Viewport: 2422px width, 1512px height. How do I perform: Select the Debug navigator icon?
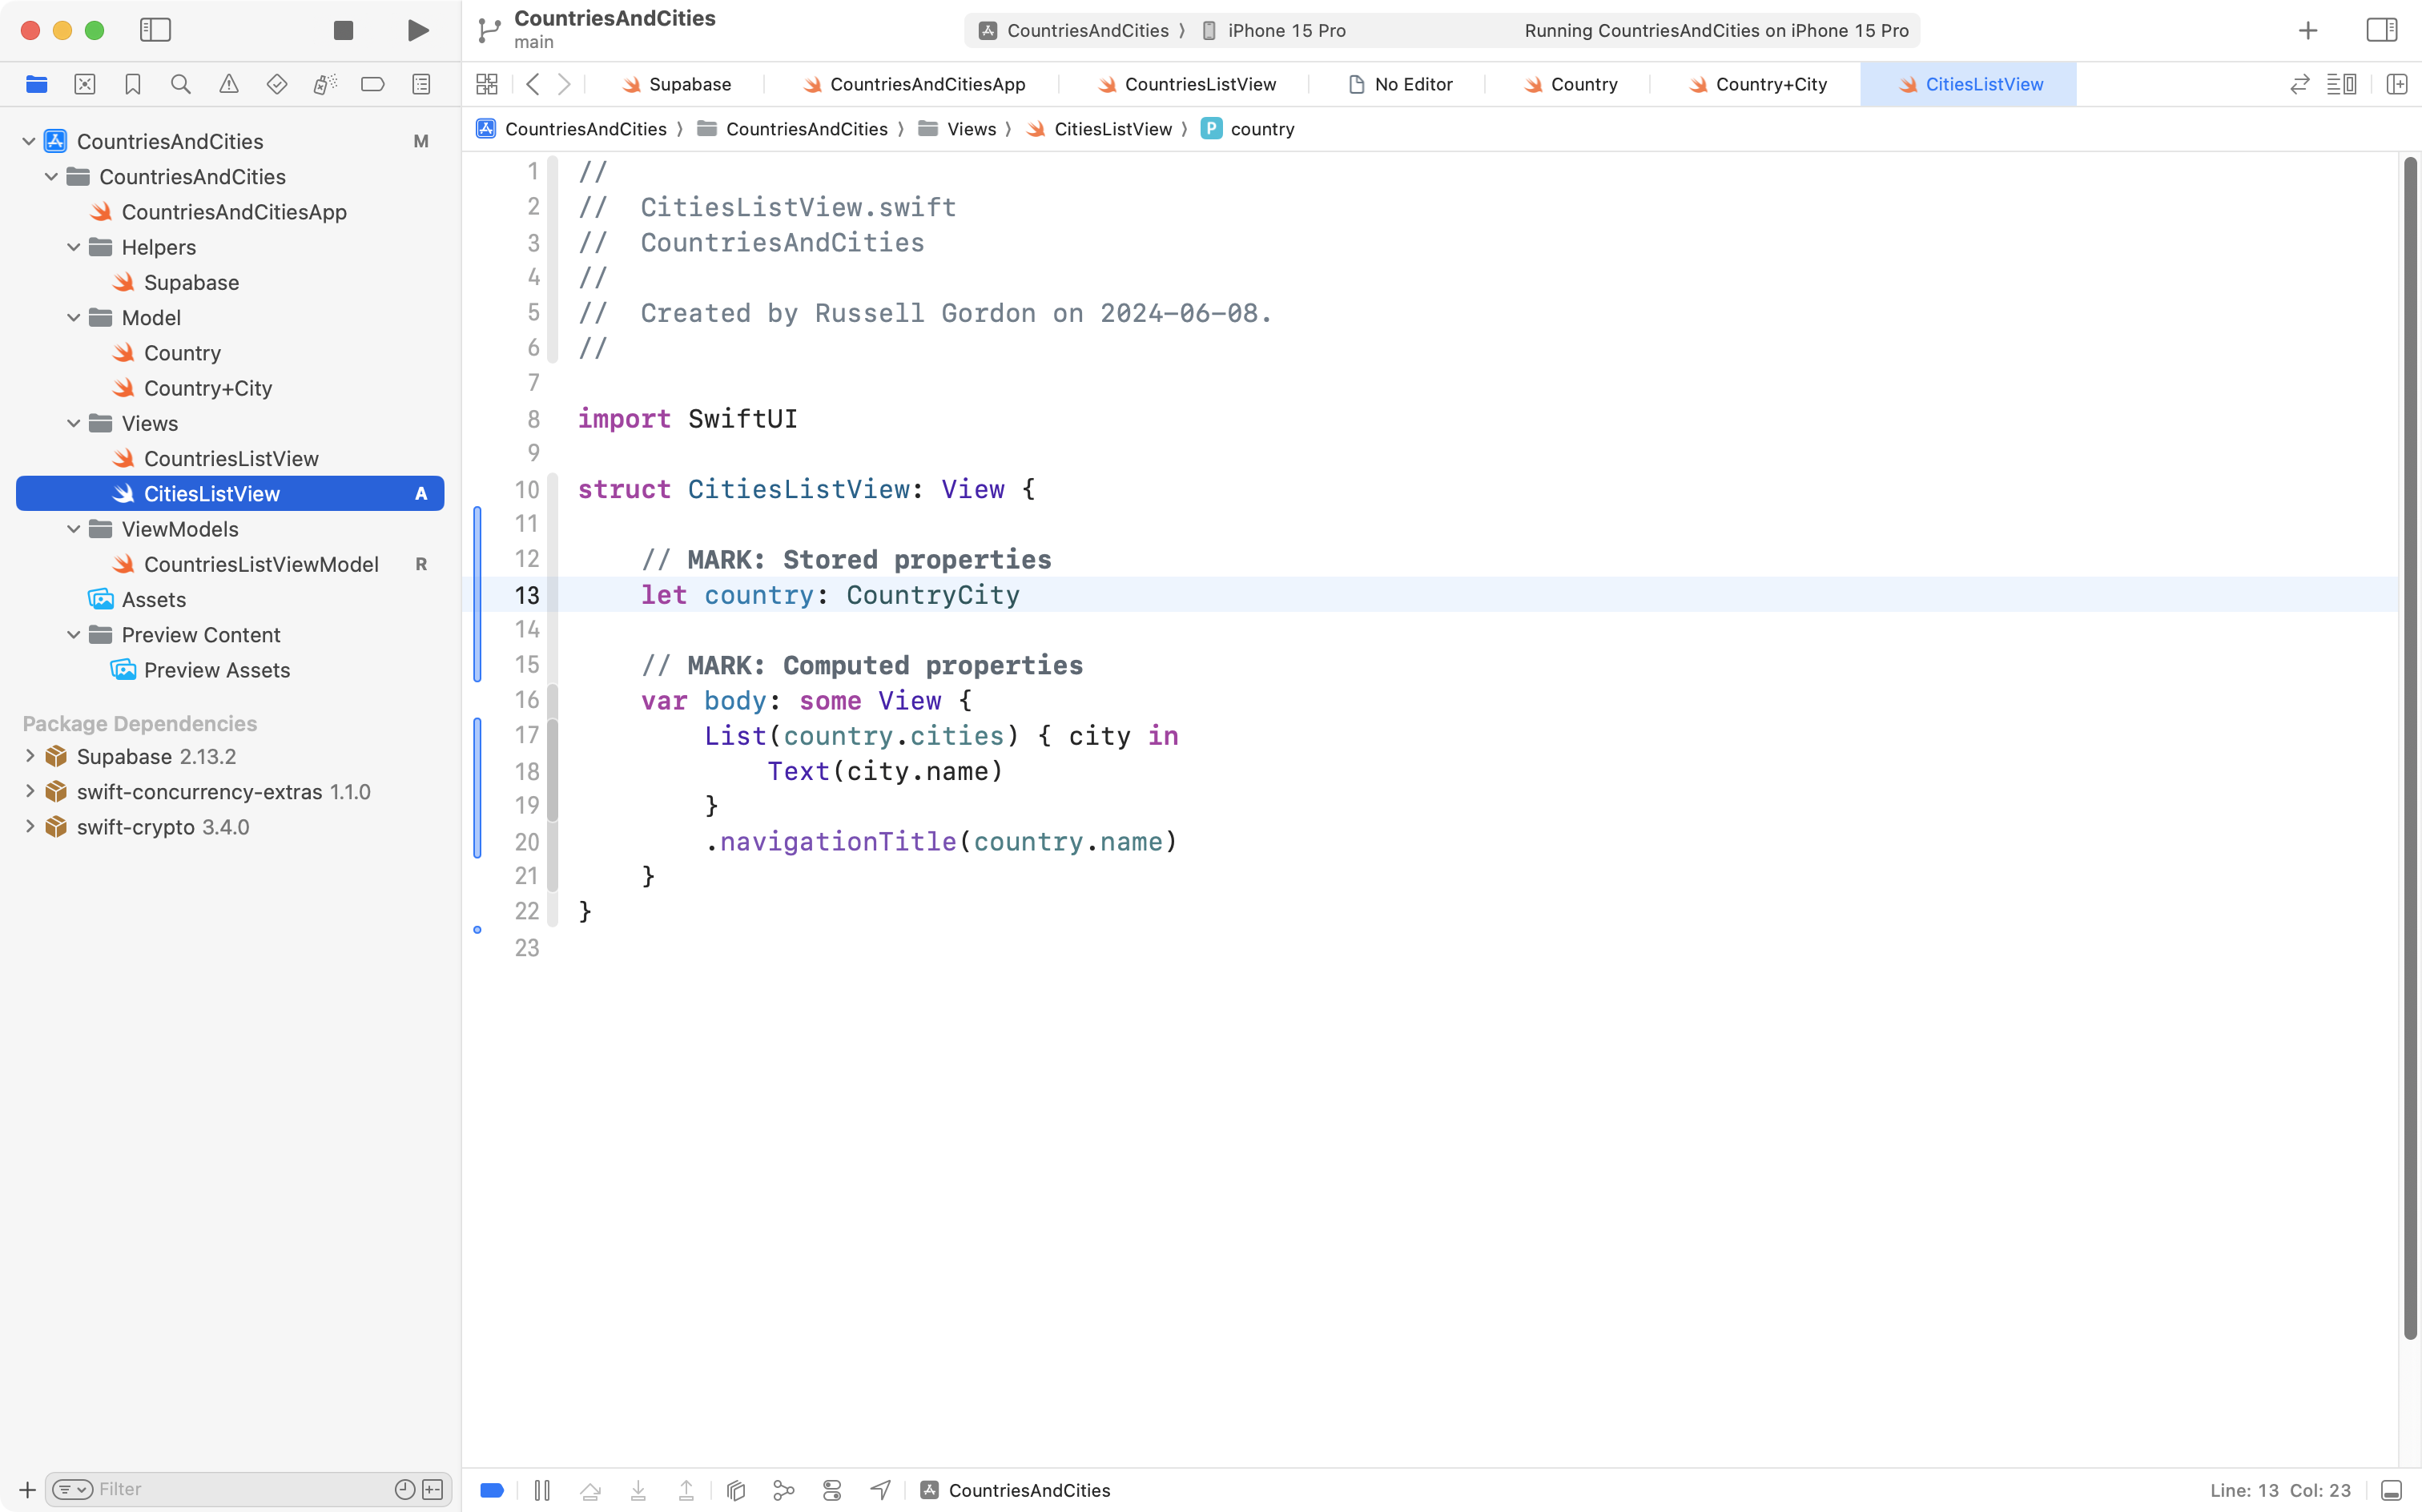(325, 84)
